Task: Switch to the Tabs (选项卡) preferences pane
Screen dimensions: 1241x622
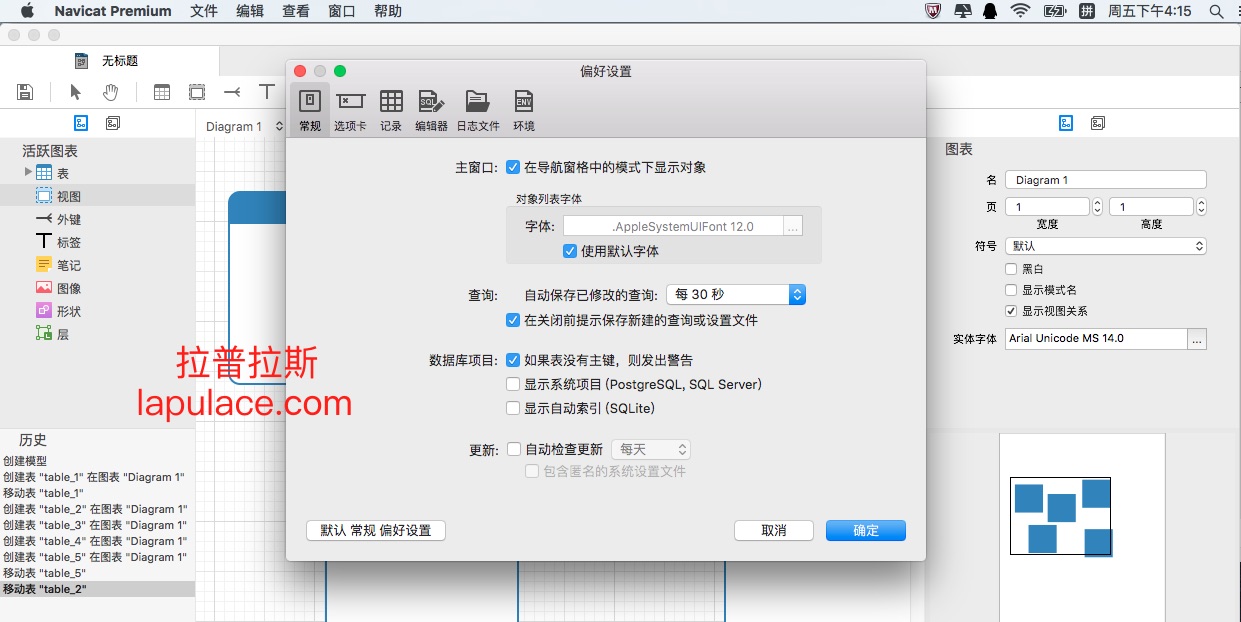Action: coord(350,110)
